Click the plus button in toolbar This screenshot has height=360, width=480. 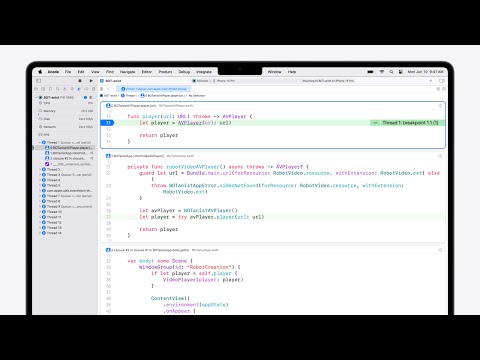431,81
